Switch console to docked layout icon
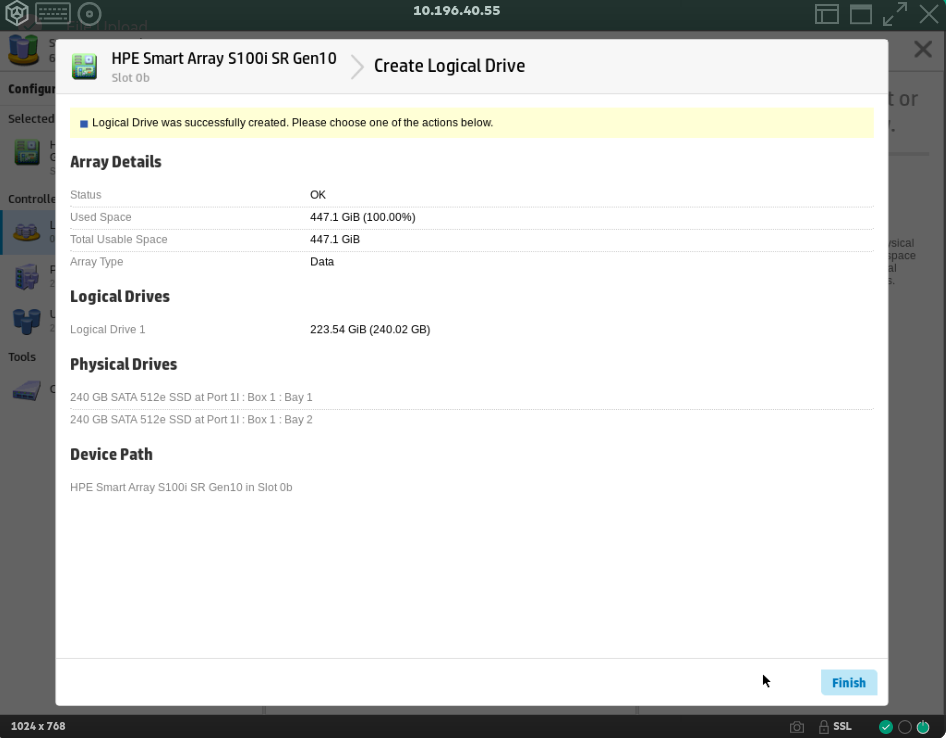The image size is (946, 738). pyautogui.click(x=827, y=14)
